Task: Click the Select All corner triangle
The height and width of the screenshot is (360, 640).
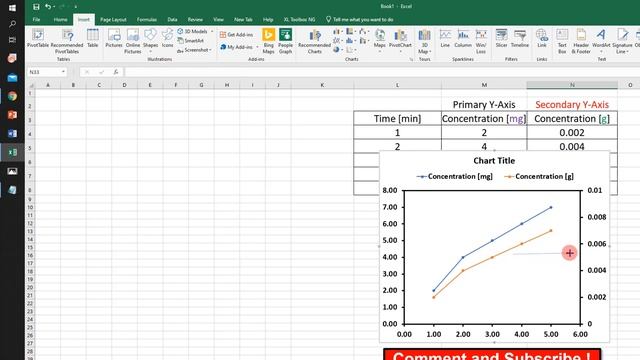Action: [x=31, y=85]
